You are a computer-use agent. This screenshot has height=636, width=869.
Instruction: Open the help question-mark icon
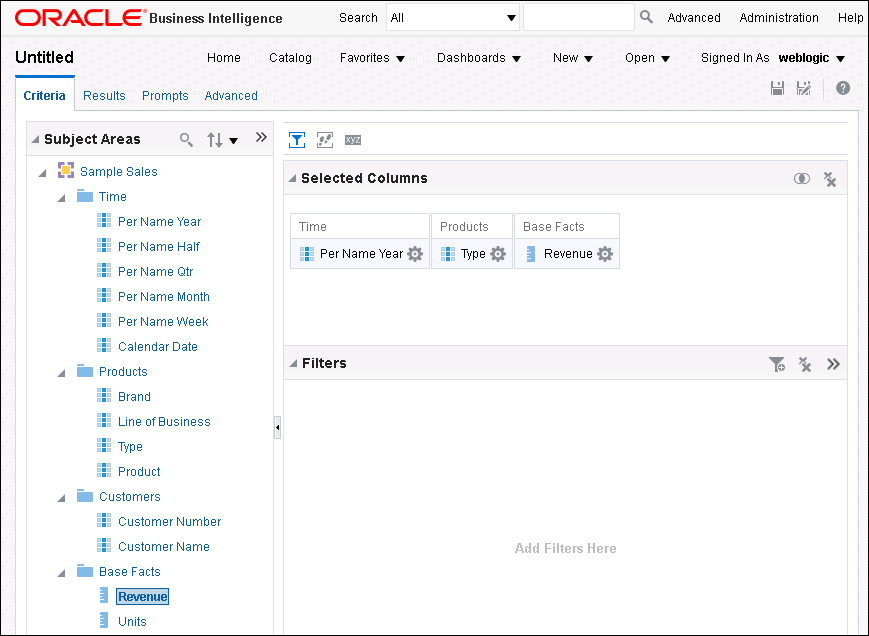tap(842, 88)
